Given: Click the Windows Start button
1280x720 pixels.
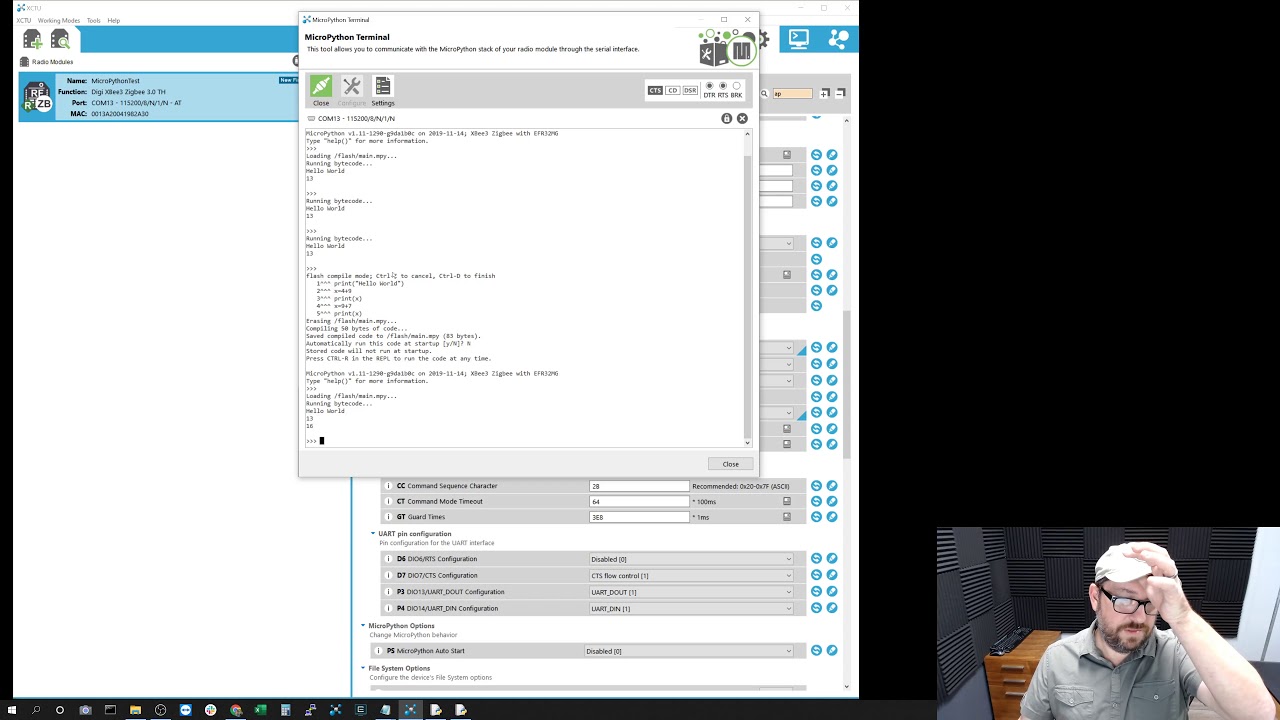Looking at the screenshot, I should point(12,710).
